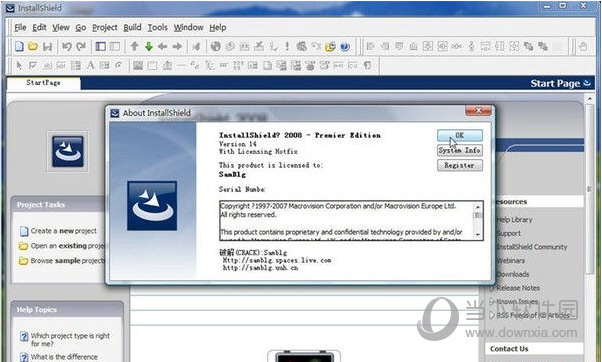Click the Browse sample projects link

click(68, 261)
